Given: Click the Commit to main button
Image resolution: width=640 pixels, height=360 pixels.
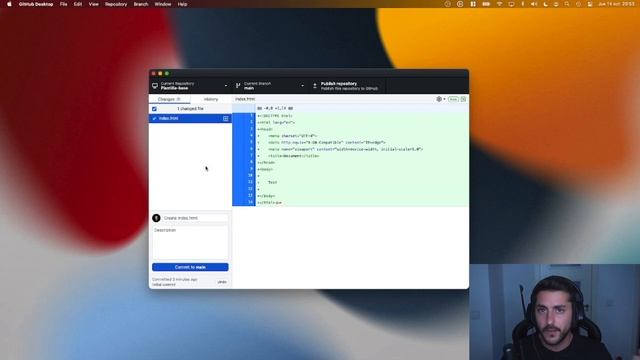Looking at the screenshot, I should 190,267.
